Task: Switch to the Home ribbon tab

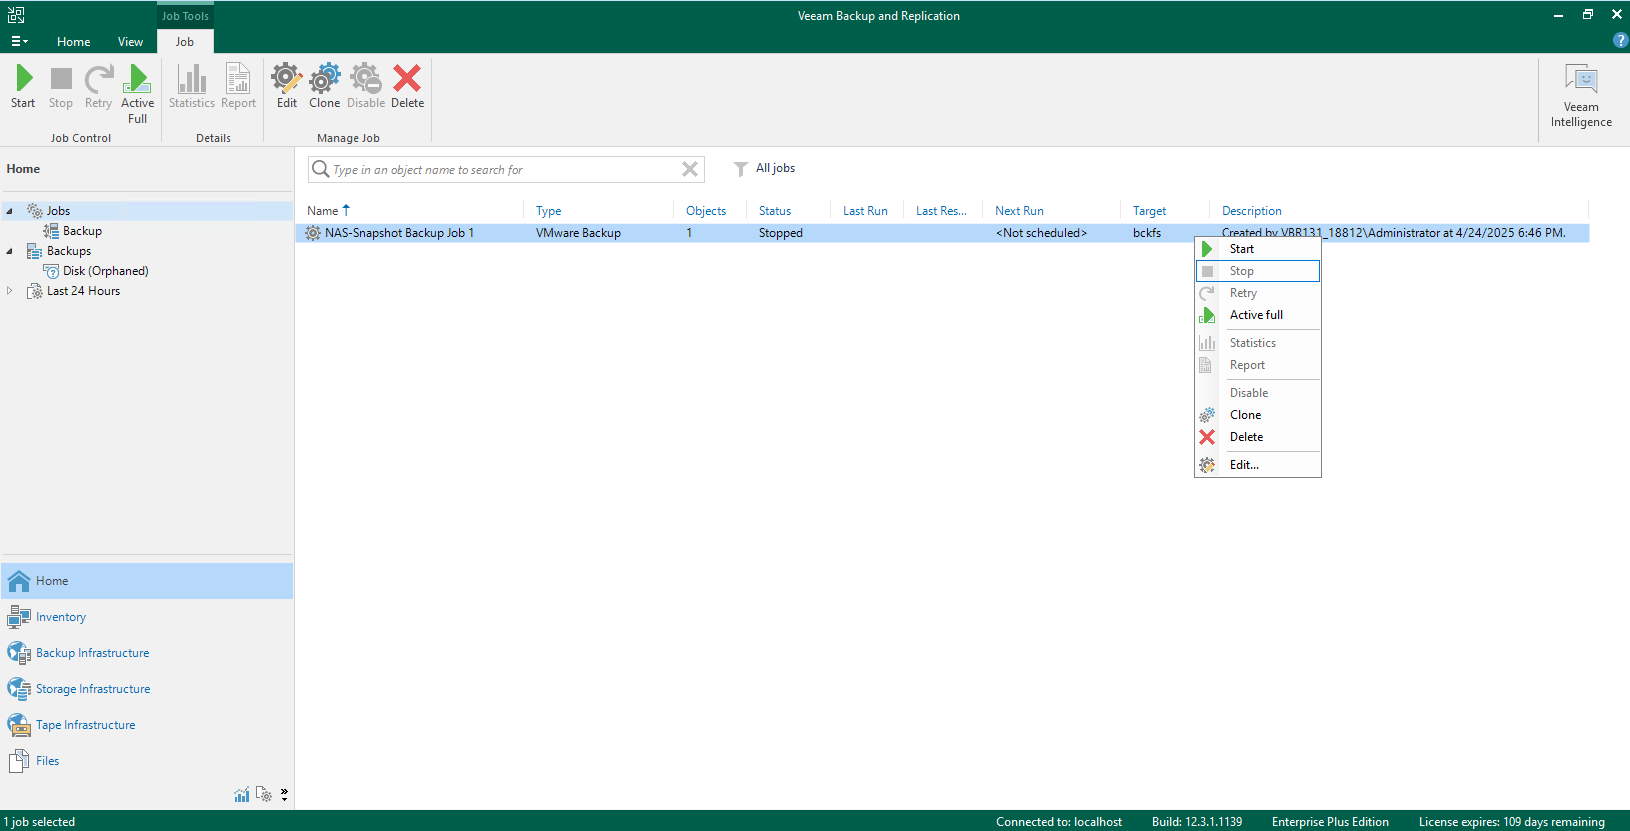Action: point(73,42)
